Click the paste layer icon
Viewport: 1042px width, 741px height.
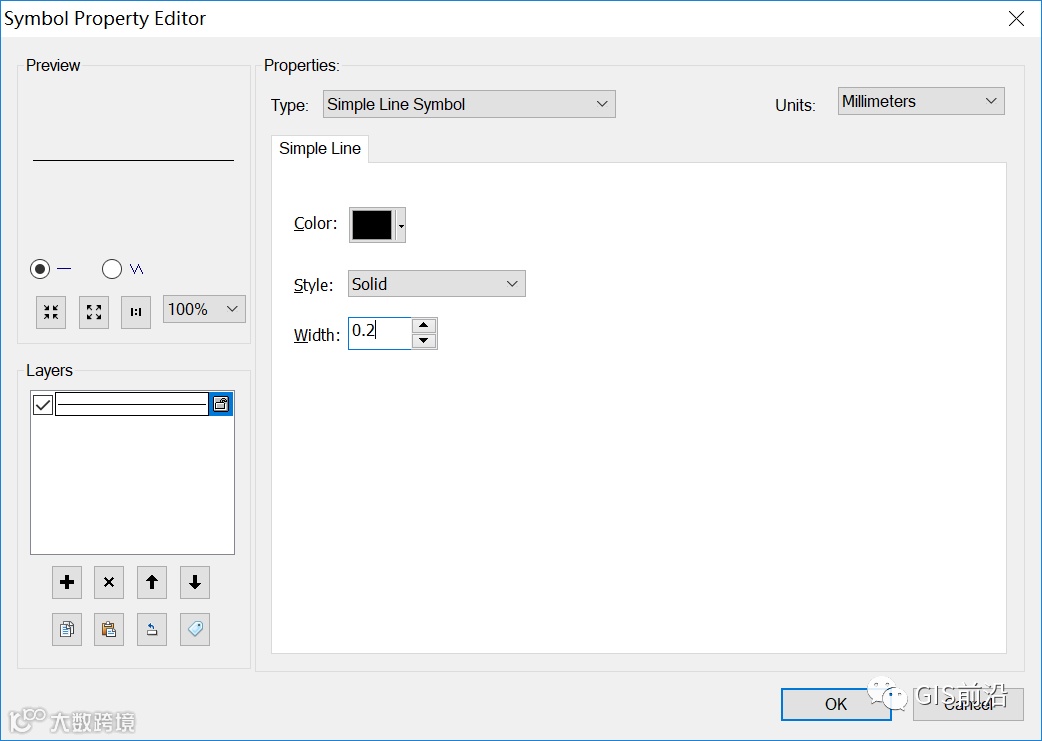(109, 629)
